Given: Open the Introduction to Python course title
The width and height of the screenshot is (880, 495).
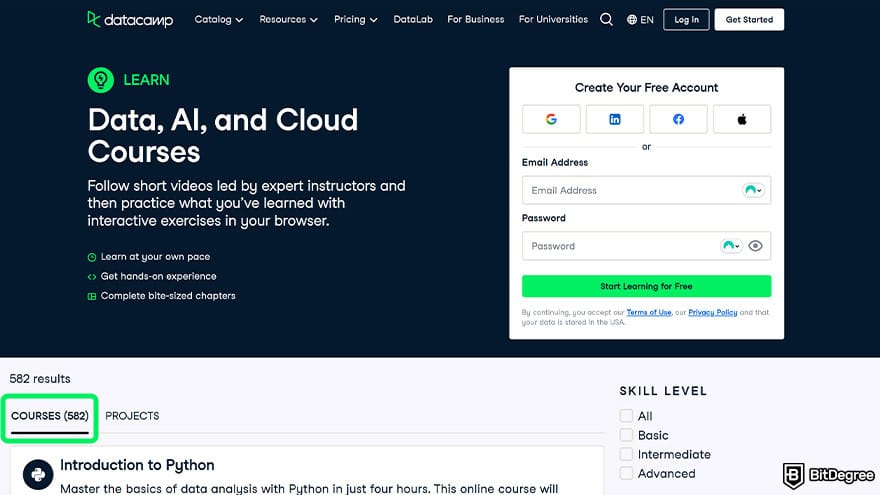Looking at the screenshot, I should pyautogui.click(x=138, y=465).
